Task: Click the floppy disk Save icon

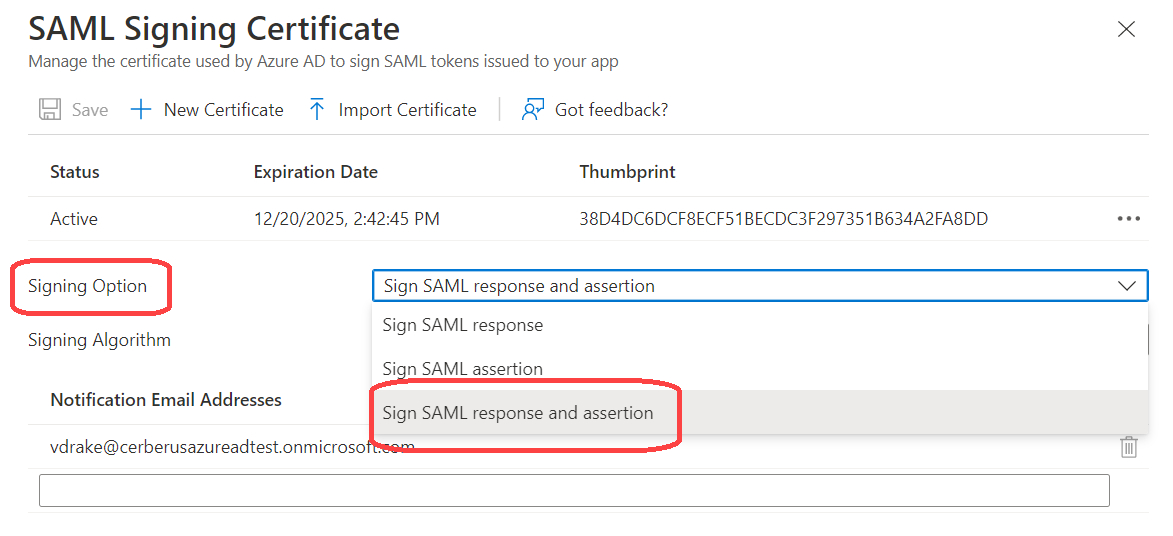Action: (x=49, y=110)
